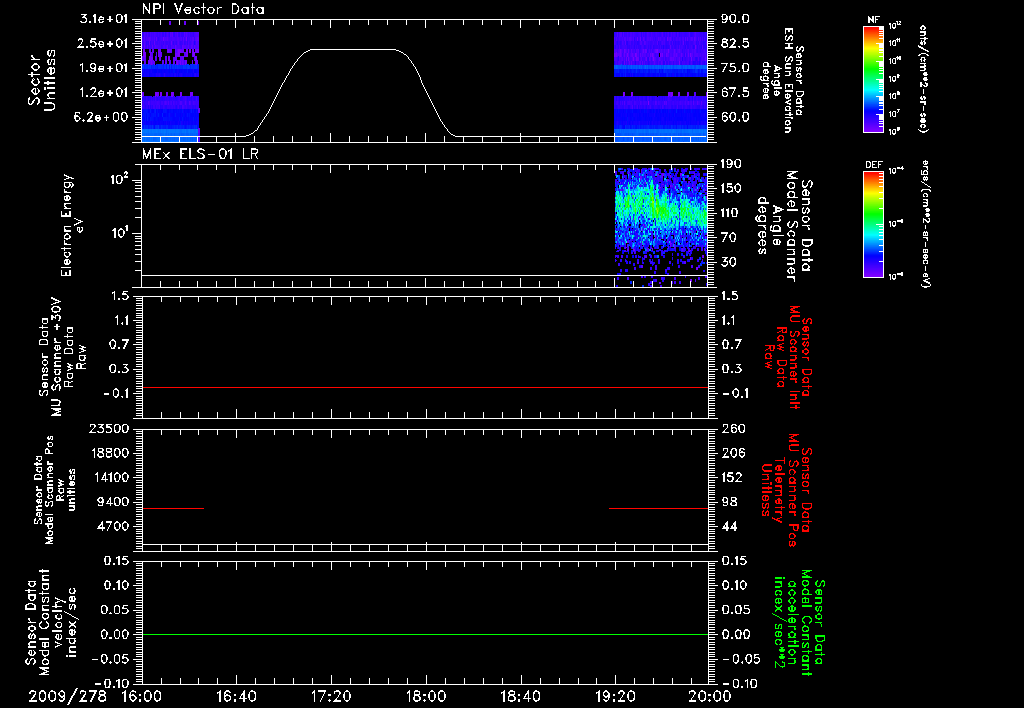Click the red MU Scanner raw data line
The height and width of the screenshot is (708, 1024).
coord(425,387)
